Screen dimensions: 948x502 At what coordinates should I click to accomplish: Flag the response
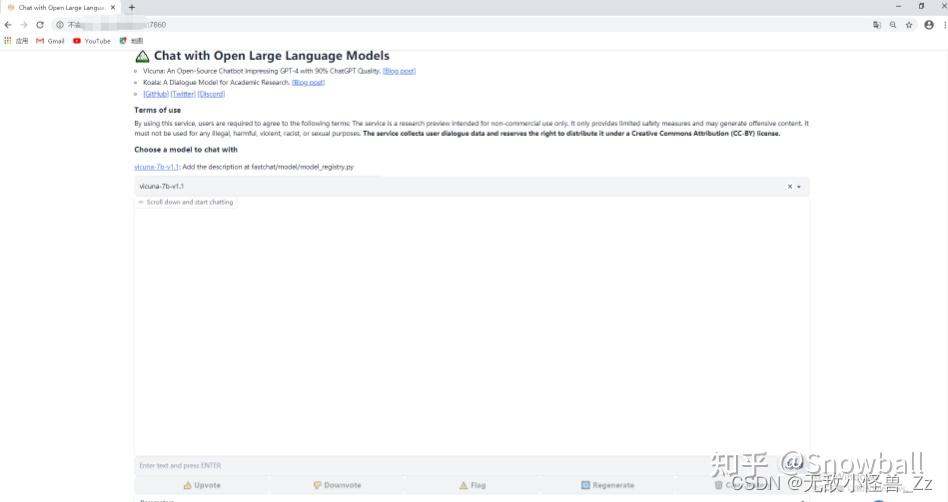(472, 485)
